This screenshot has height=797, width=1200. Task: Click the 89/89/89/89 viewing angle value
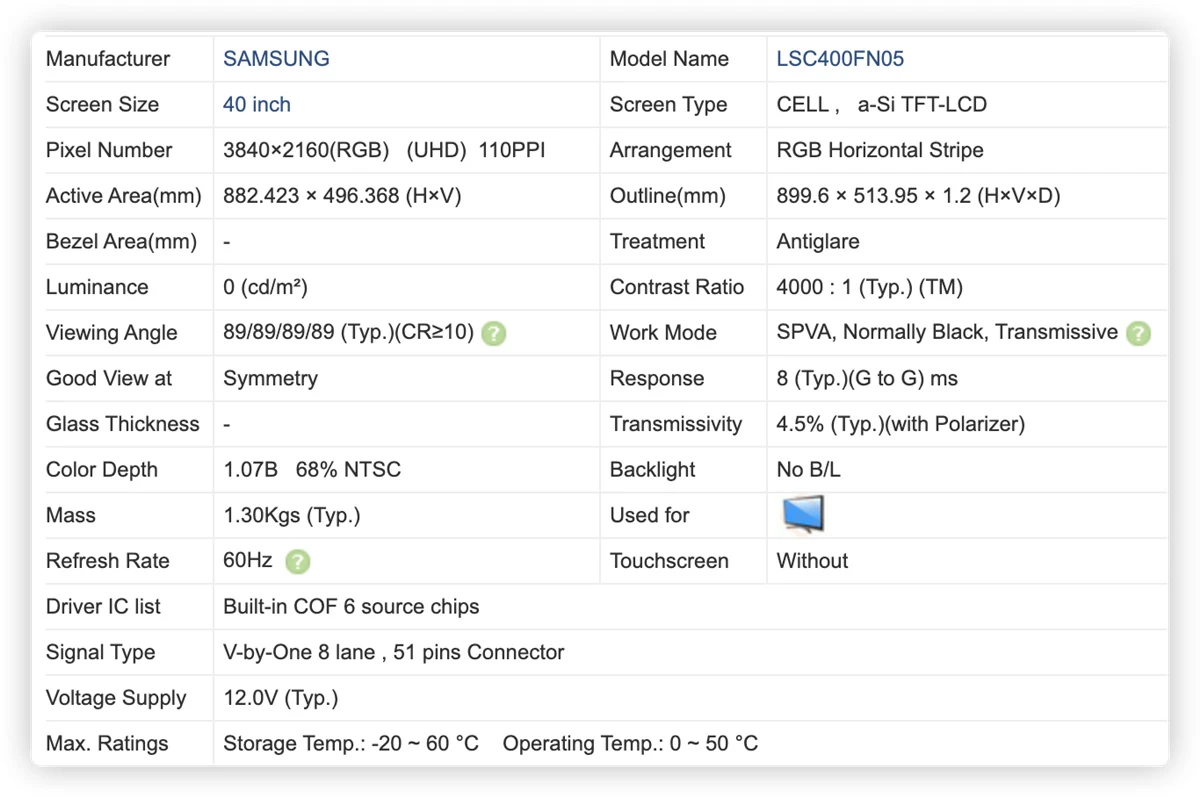(348, 333)
